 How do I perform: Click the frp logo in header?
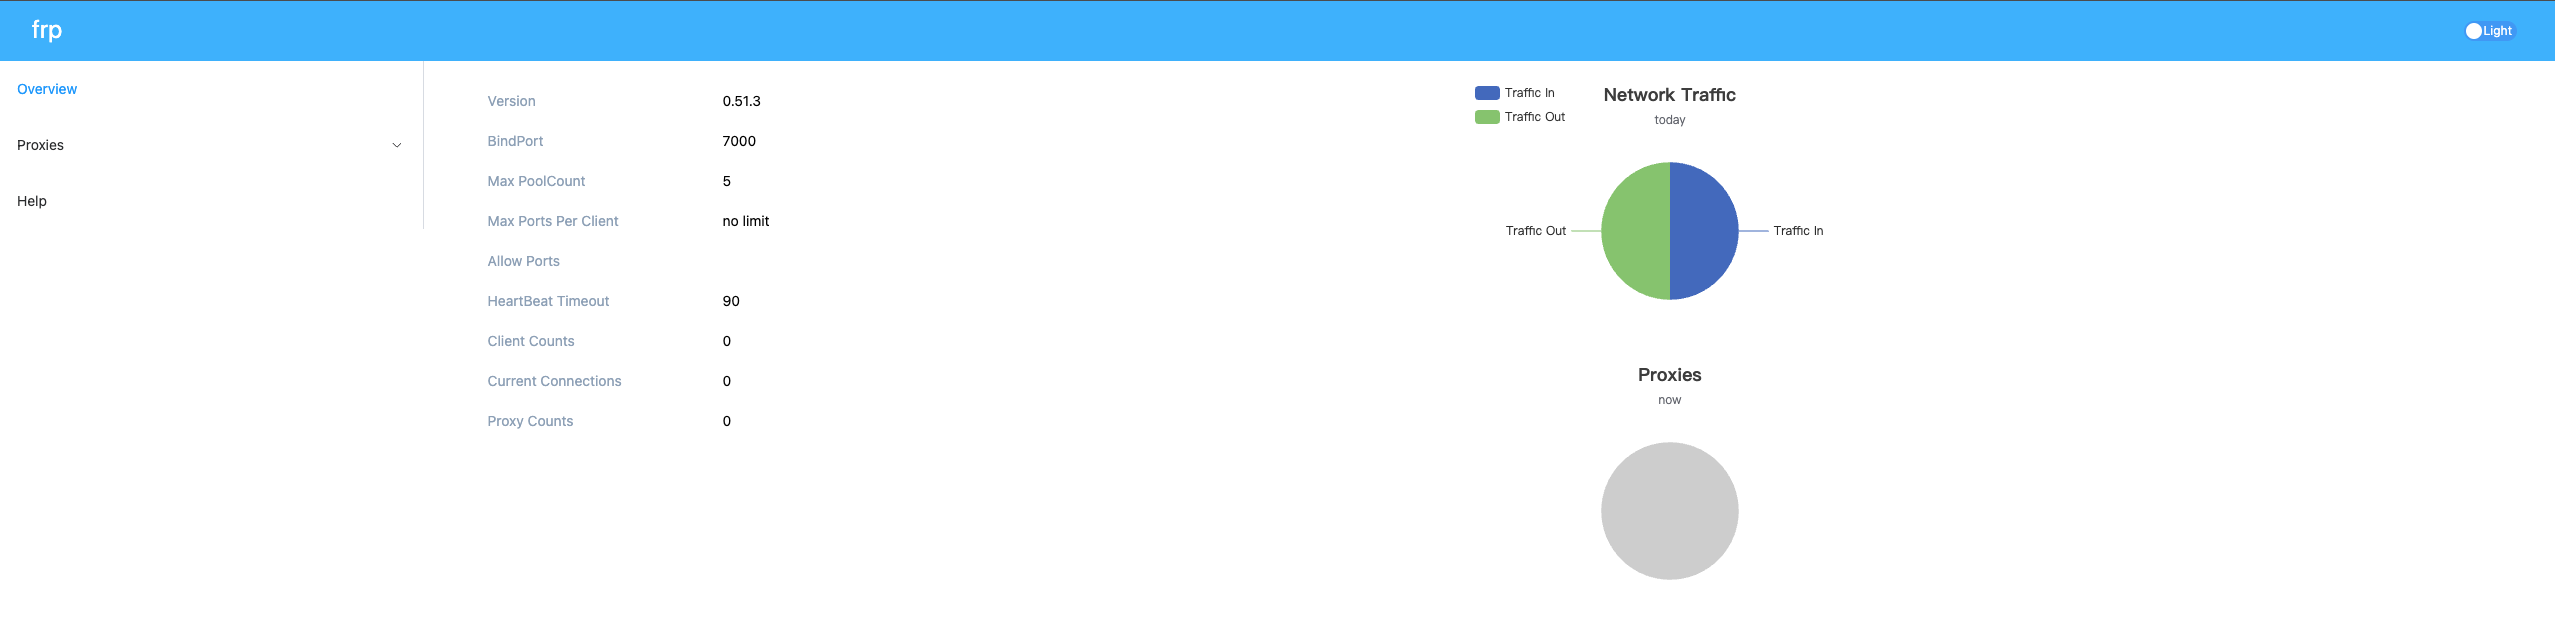pyautogui.click(x=47, y=30)
